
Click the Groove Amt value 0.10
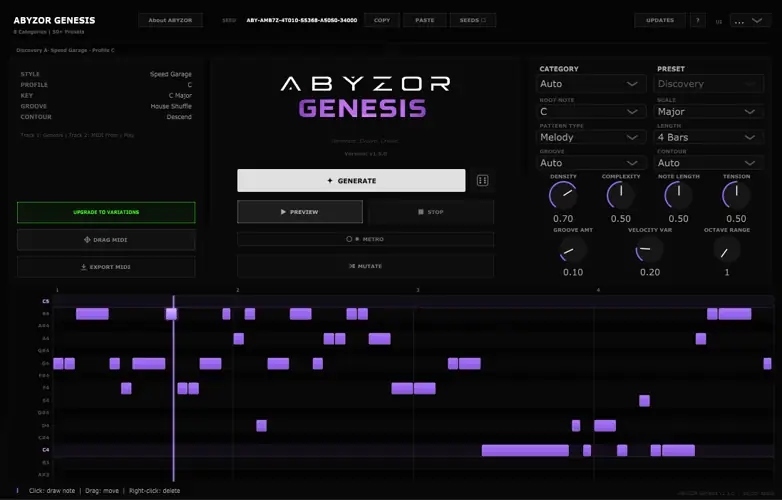click(573, 272)
